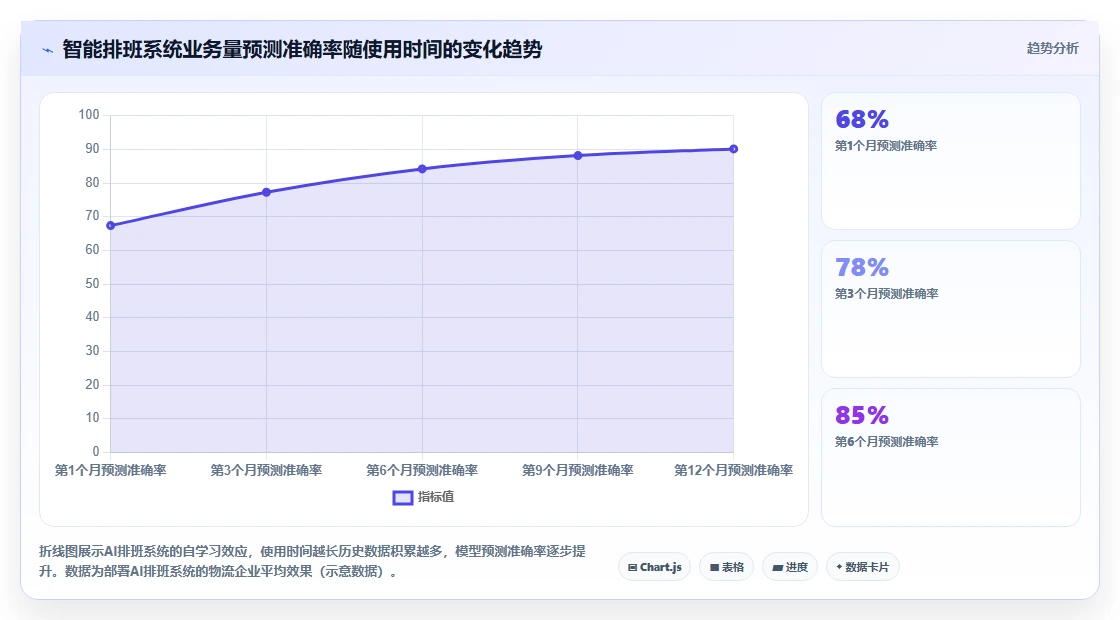Click the 第6个月预测准确率 x-axis label
1120x620 pixels.
422,470
